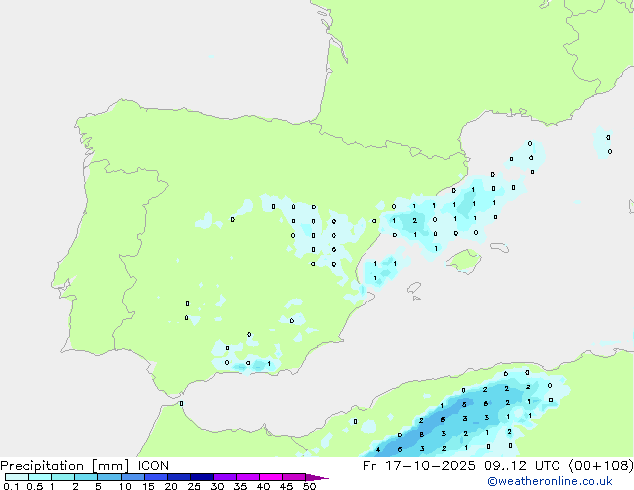Image resolution: width=634 pixels, height=490 pixels.
Task: Click the 1–2 mm legend swatch
Action: [63, 477]
